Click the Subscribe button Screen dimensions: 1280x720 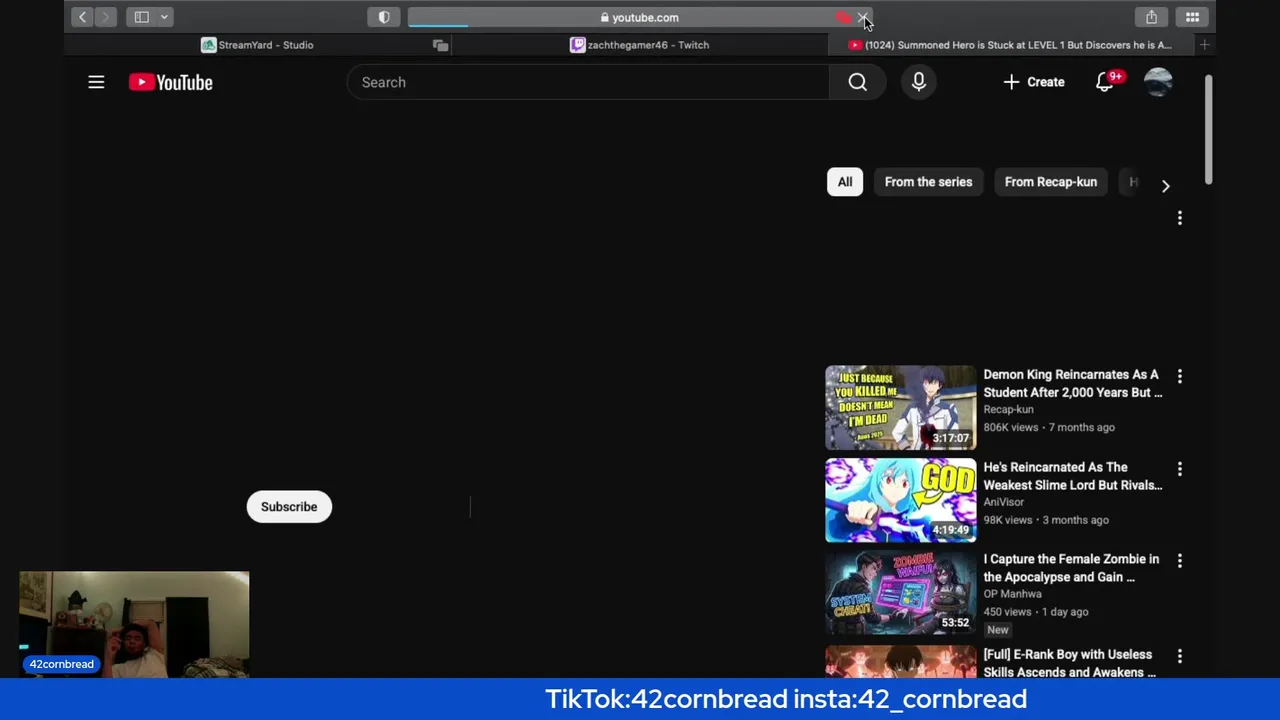click(289, 506)
